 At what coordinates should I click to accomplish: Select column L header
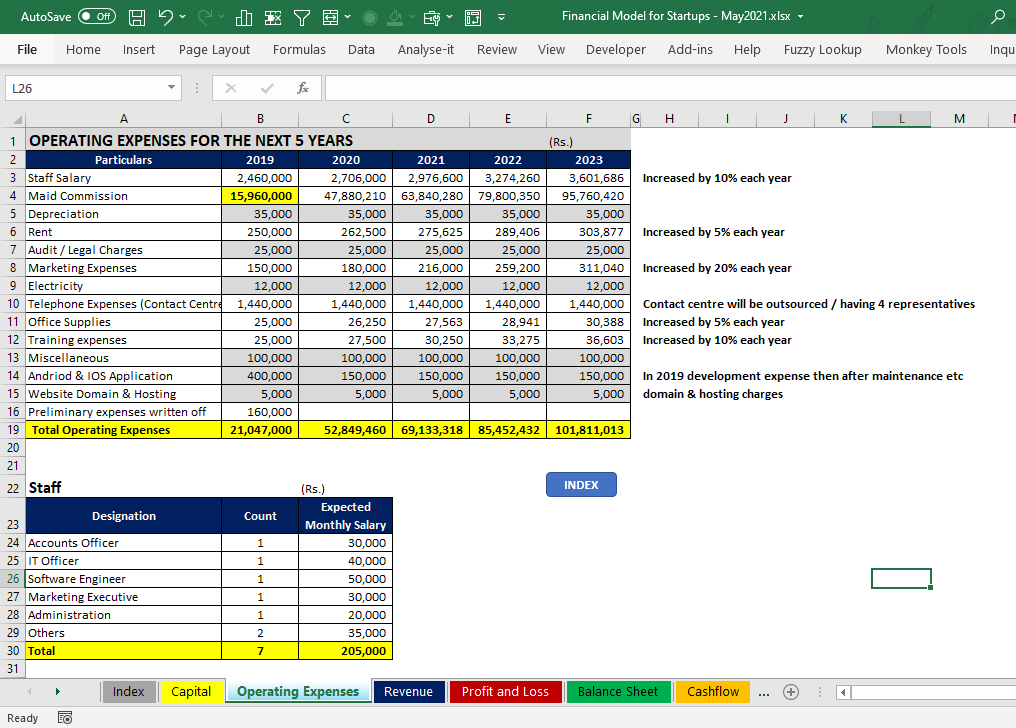pos(901,119)
